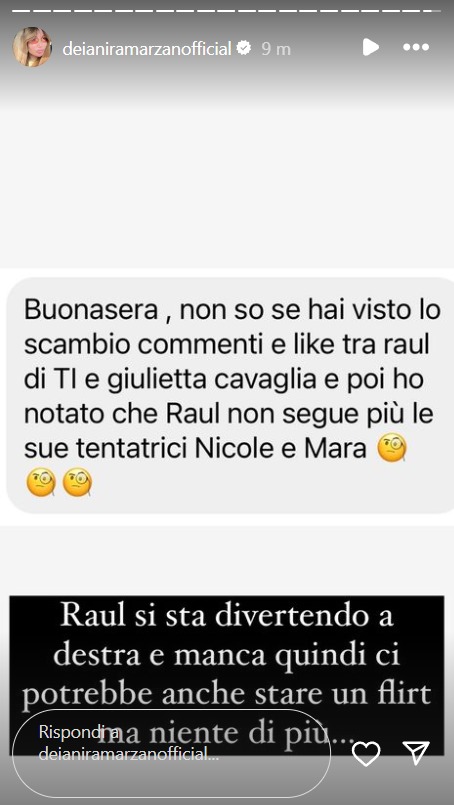This screenshot has height=805, width=454.
Task: Click first monocle emoji on the bubble's last line
Action: 41,483
